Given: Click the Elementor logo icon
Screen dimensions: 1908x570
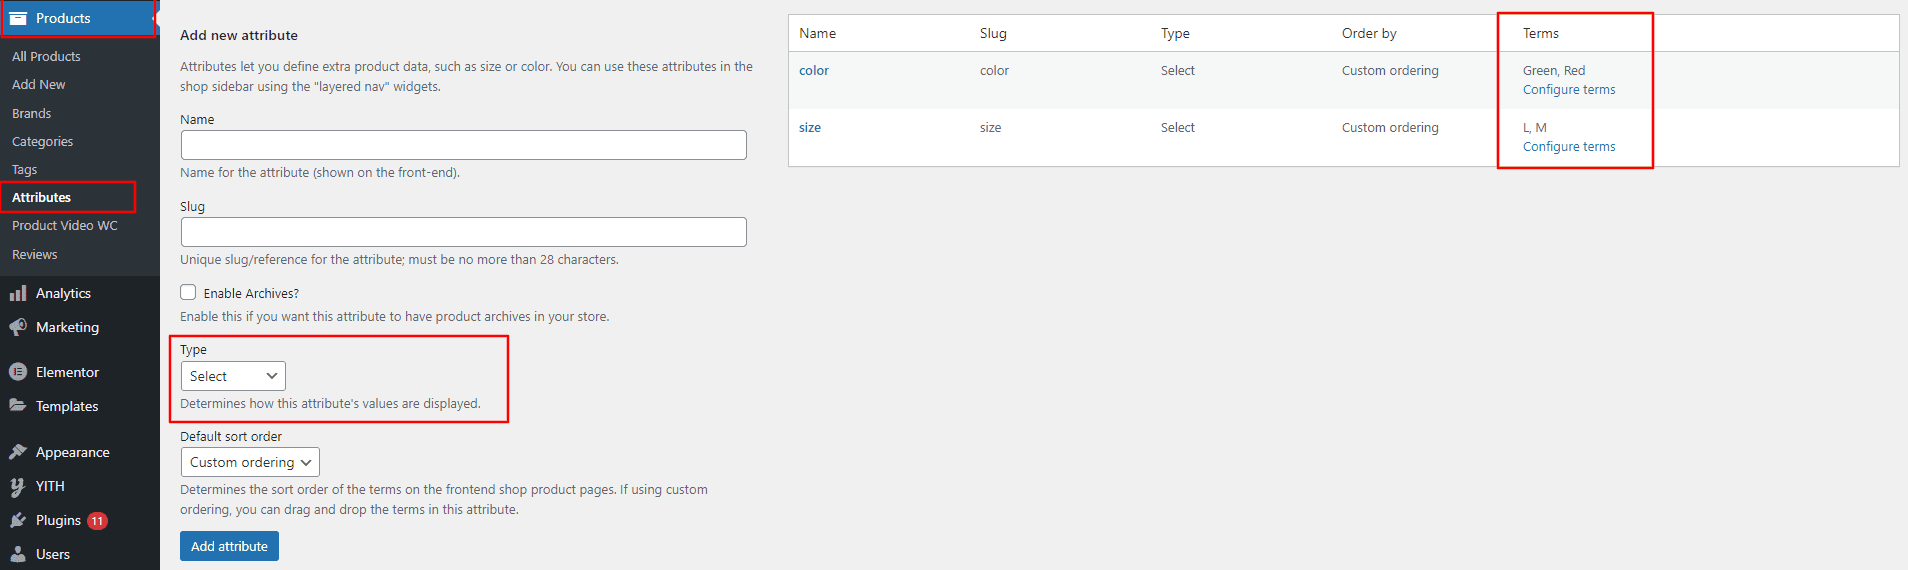Looking at the screenshot, I should tap(18, 372).
